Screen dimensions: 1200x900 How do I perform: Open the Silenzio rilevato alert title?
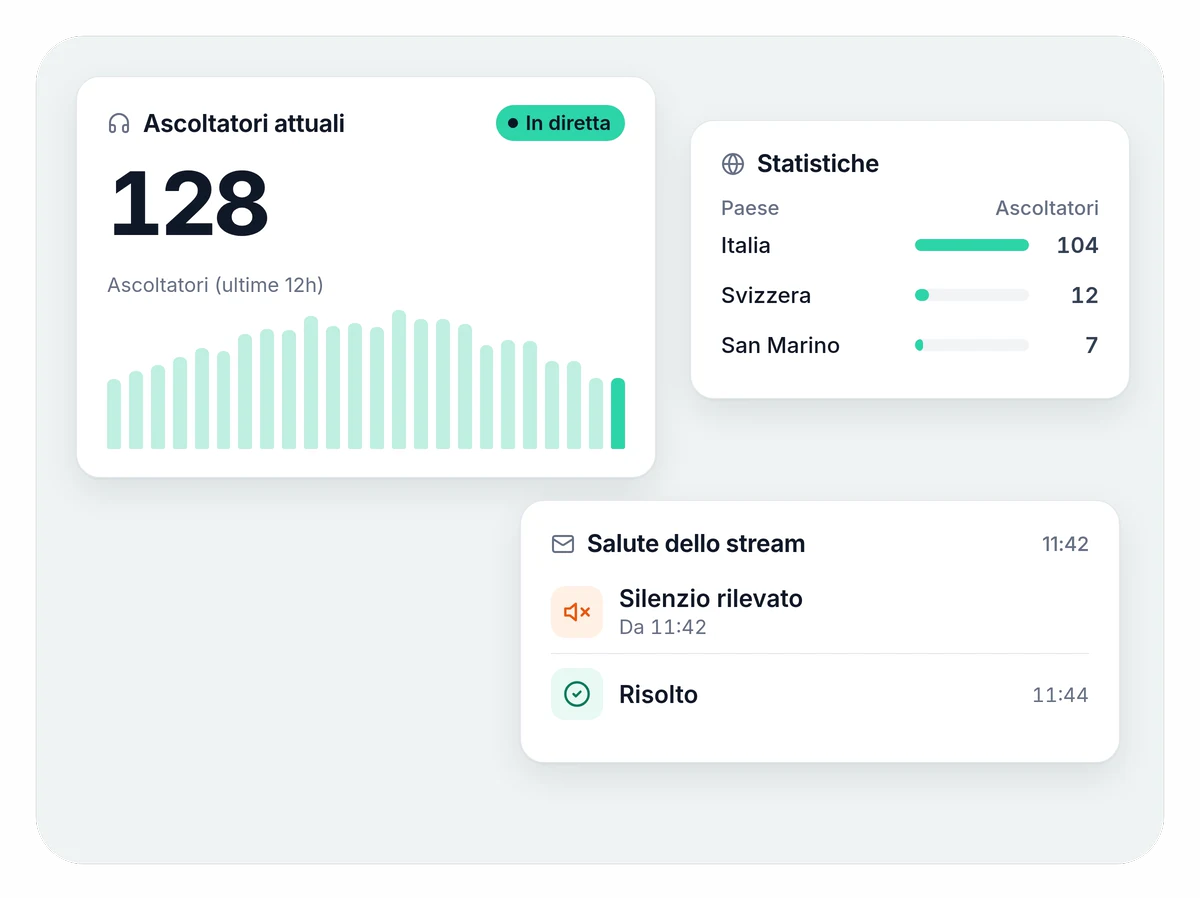[711, 599]
